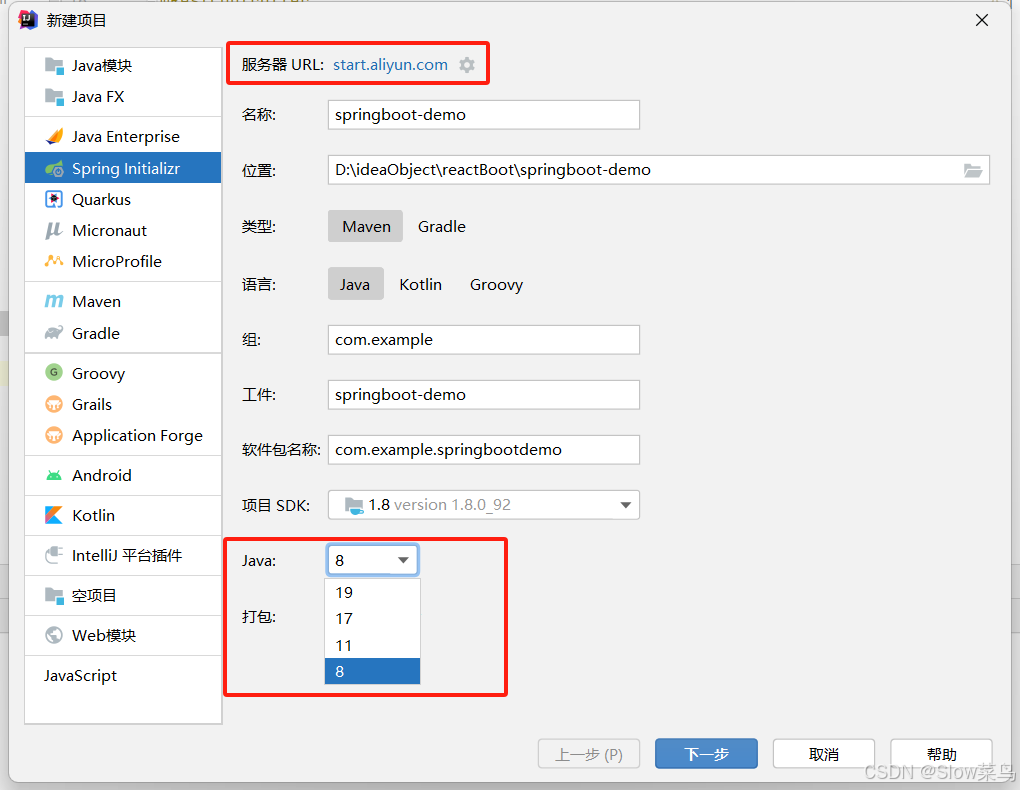Pick highlighted Java version 8 in list
1020x790 pixels.
coord(372,672)
